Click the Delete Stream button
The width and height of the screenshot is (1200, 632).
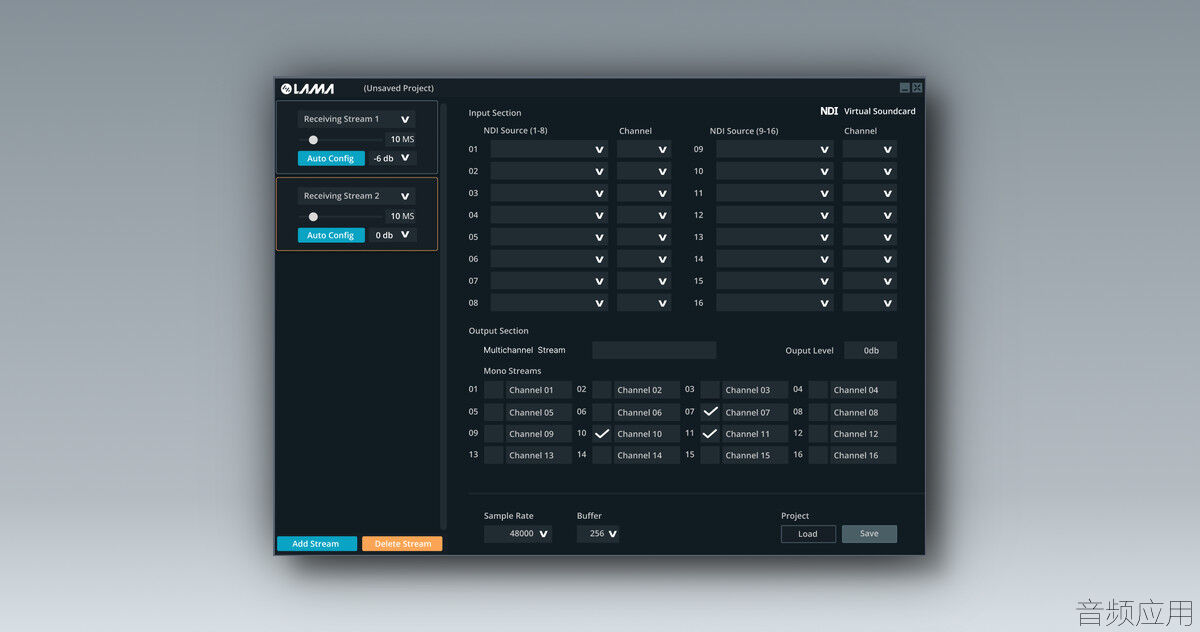click(402, 544)
